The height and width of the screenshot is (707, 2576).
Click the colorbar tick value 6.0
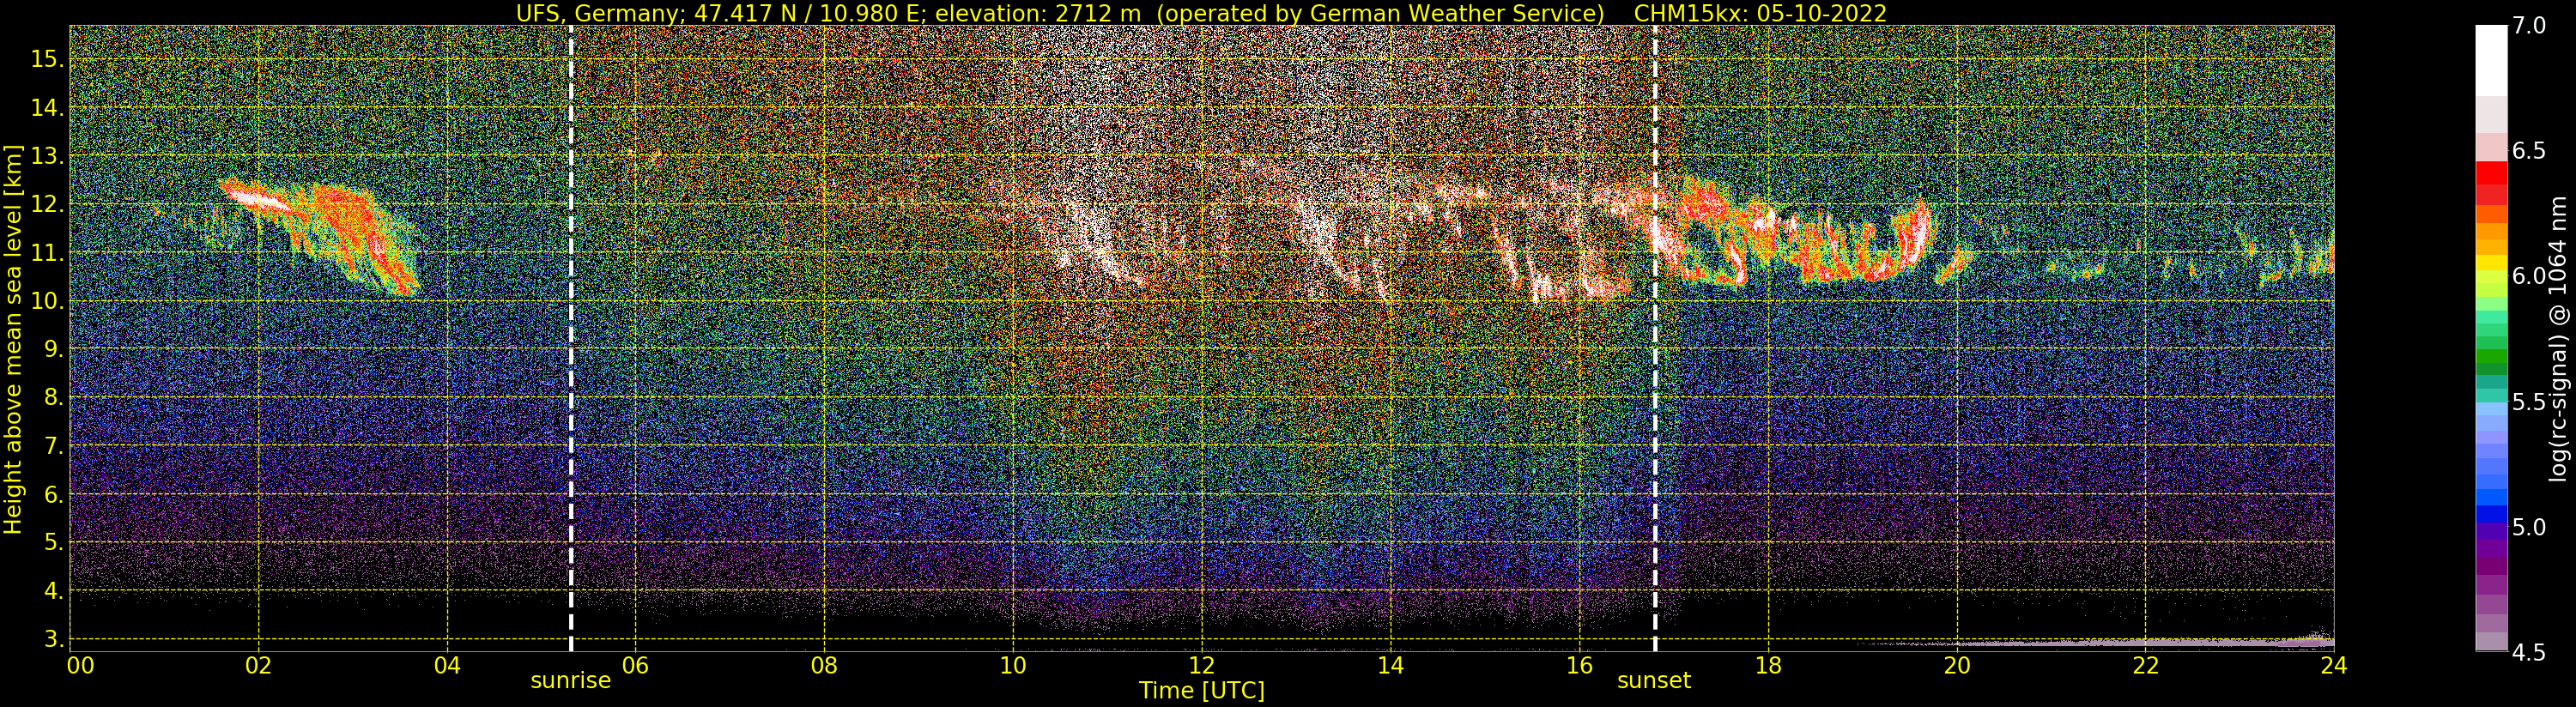[2529, 276]
